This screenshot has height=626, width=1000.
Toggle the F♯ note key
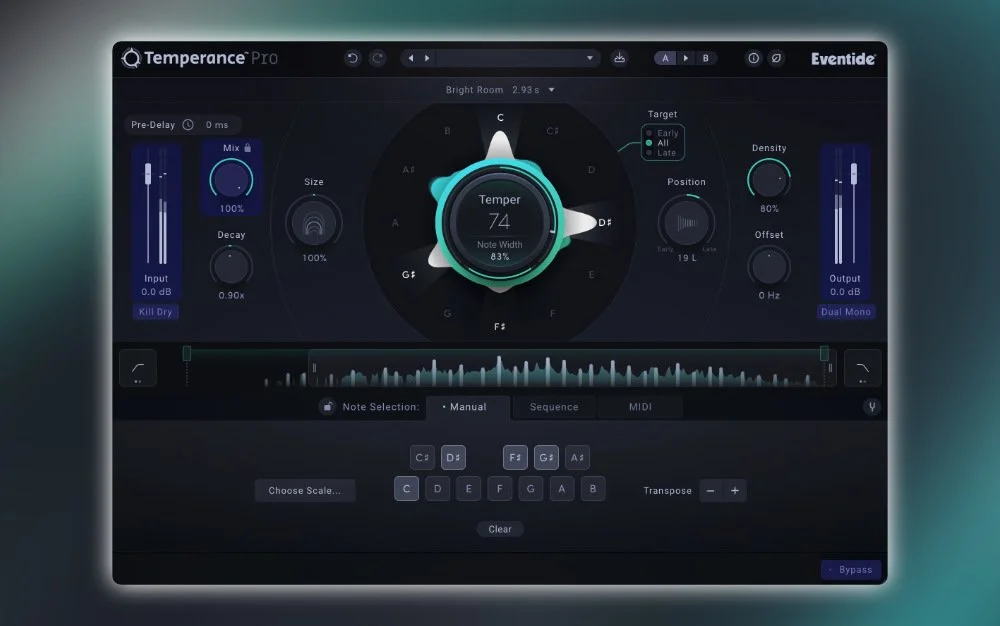point(515,457)
